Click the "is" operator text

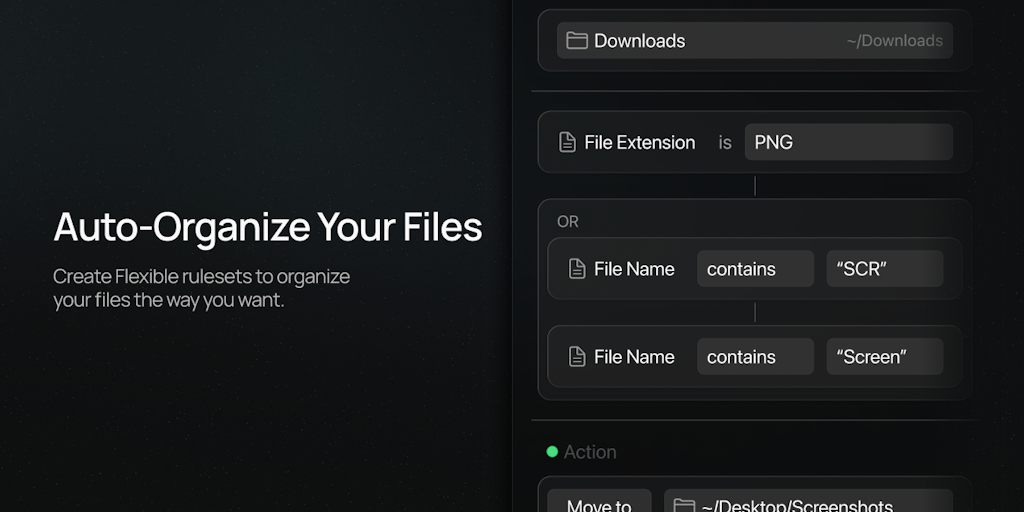click(x=725, y=142)
